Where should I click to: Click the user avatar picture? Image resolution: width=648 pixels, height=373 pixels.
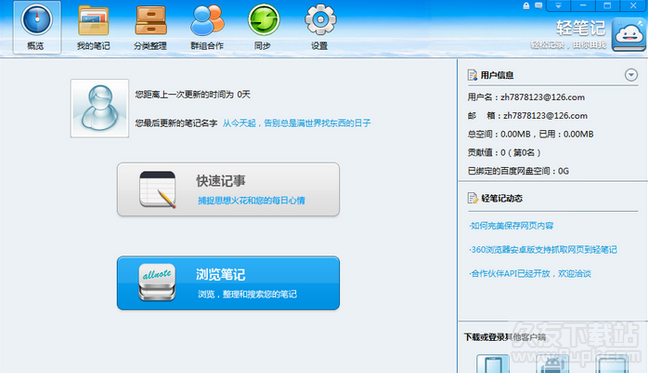pyautogui.click(x=100, y=108)
